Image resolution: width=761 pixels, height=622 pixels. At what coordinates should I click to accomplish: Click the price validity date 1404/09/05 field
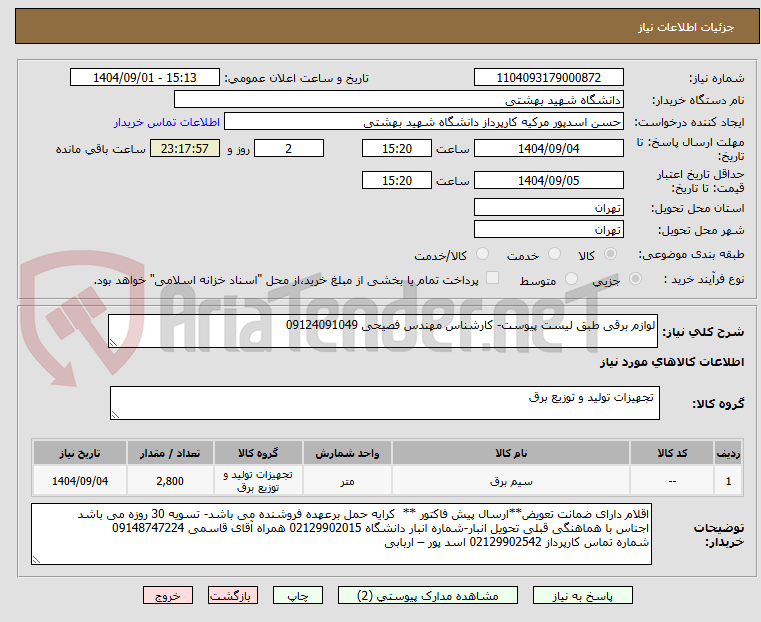(548, 180)
